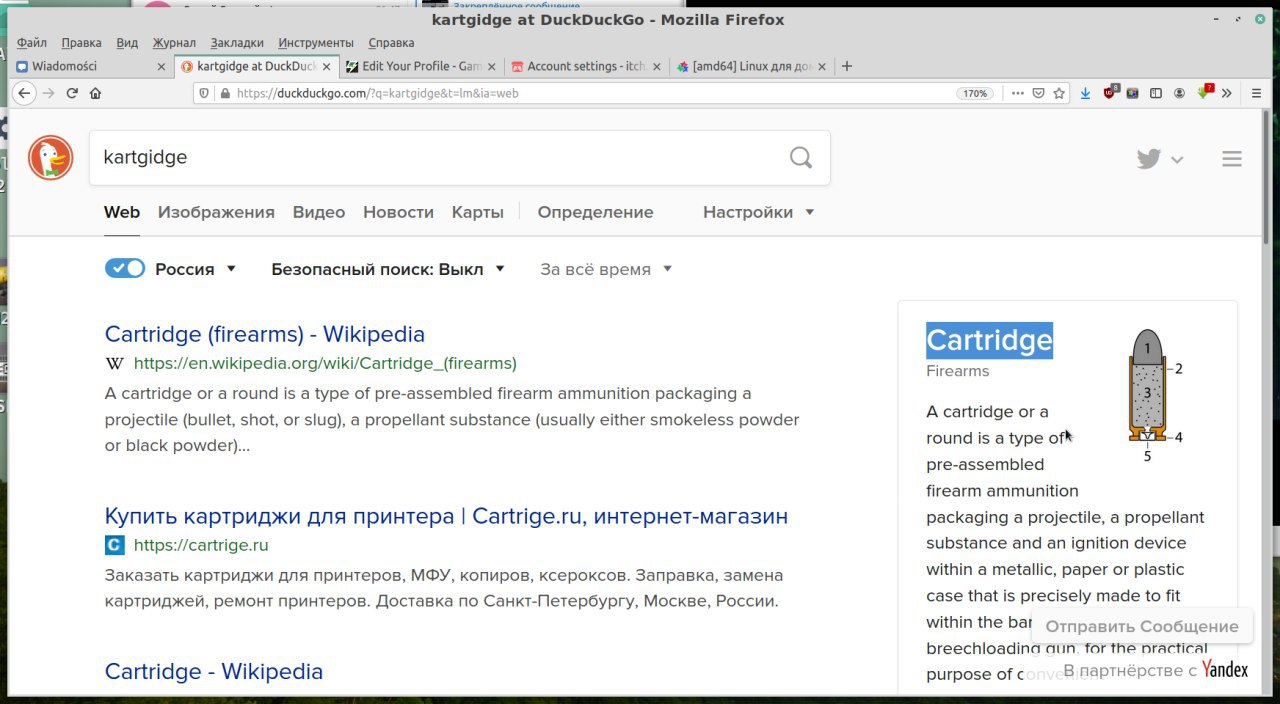Viewport: 1280px width, 704px height.
Task: Submit search with magnifier icon
Action: pos(801,158)
